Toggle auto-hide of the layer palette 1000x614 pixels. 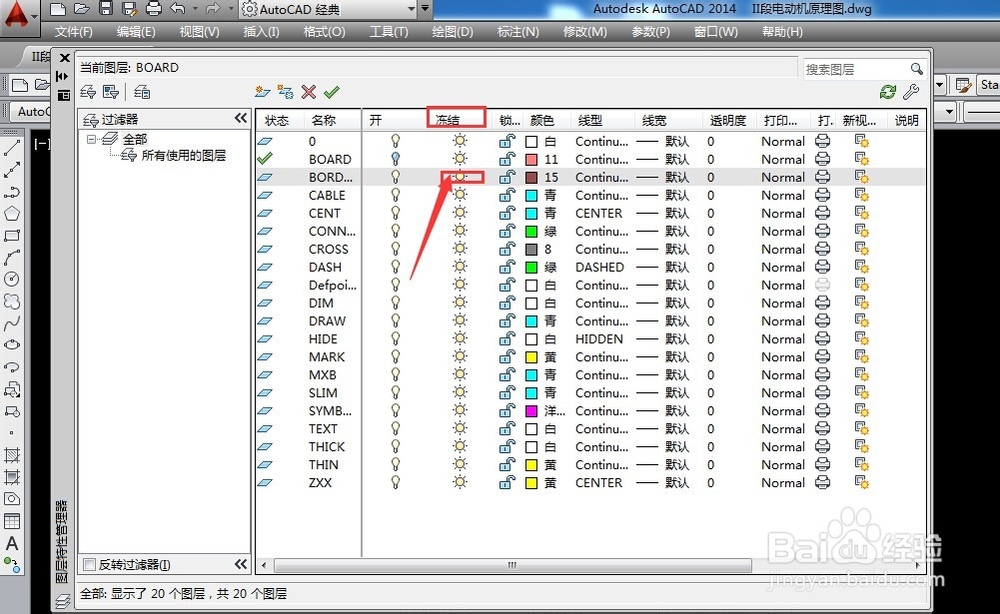(62, 77)
